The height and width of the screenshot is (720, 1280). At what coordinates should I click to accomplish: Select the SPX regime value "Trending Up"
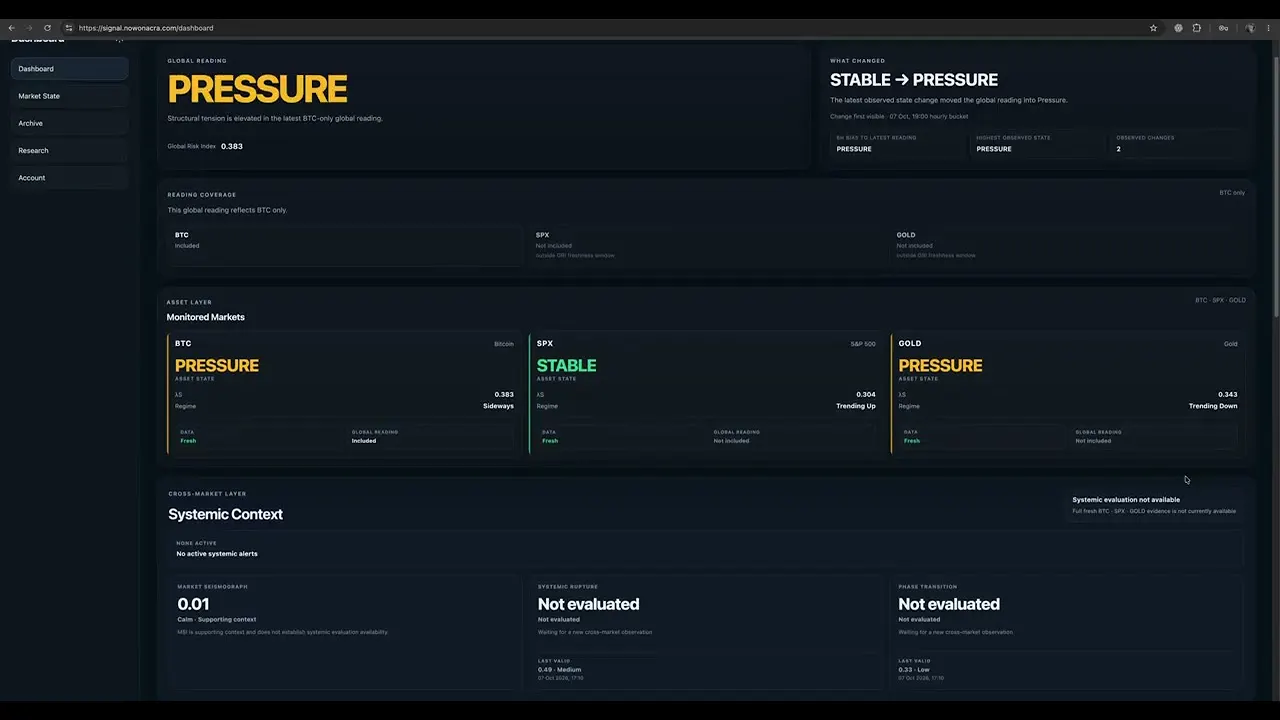[856, 406]
